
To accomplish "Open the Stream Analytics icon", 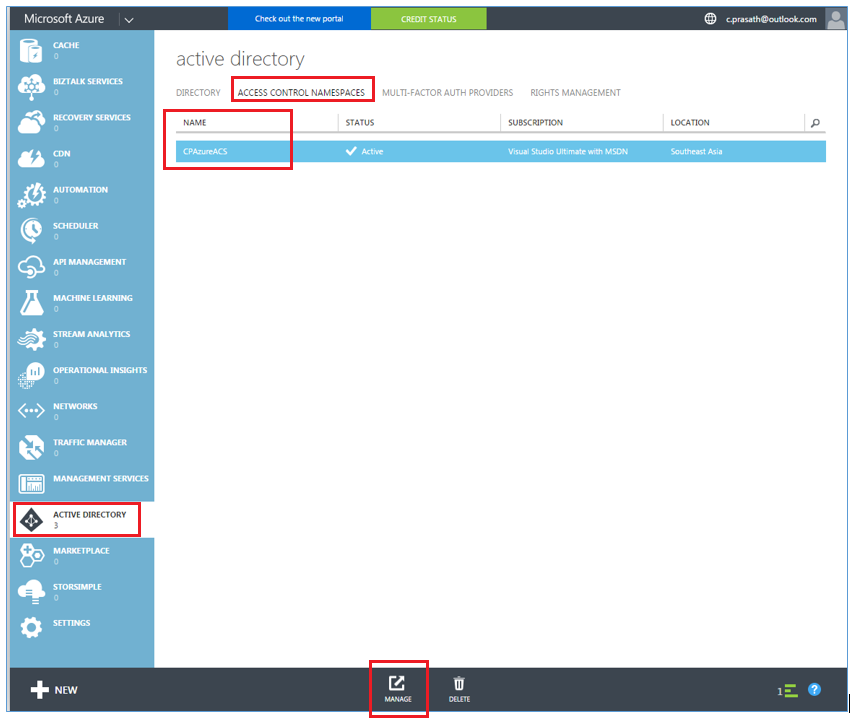I will coord(31,339).
